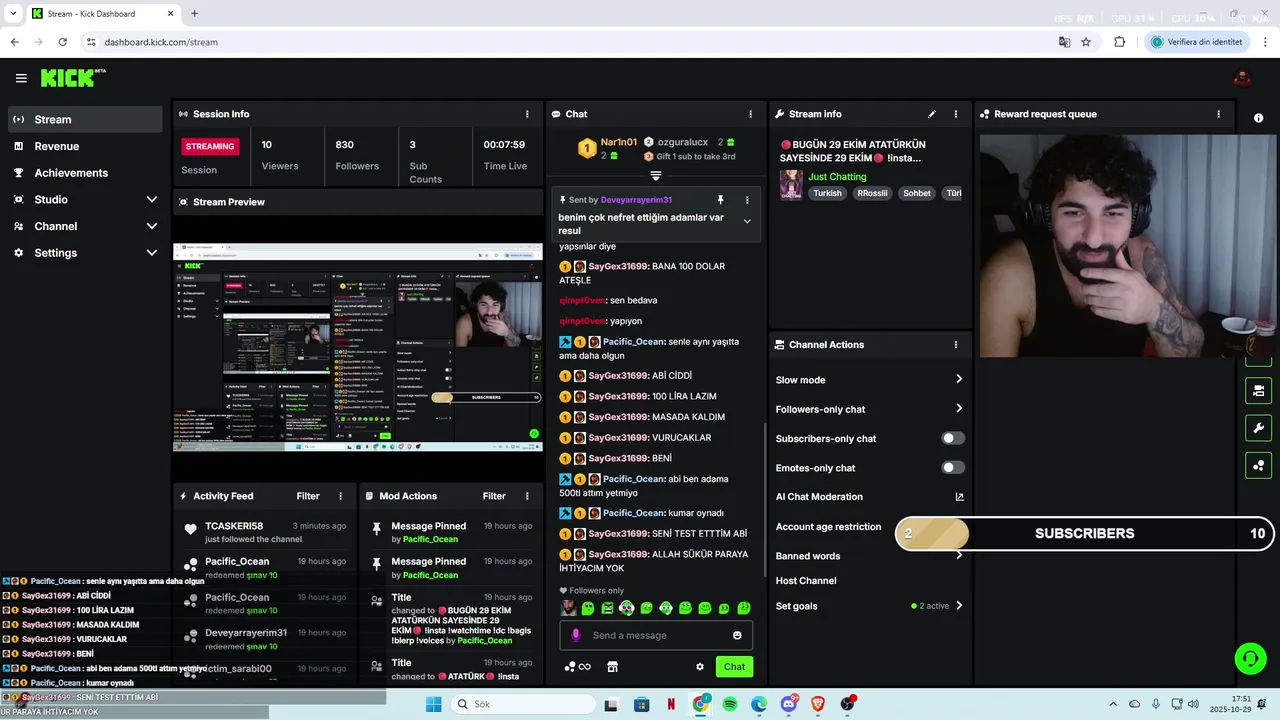Open Reward request queue options menu

[x=1218, y=114]
